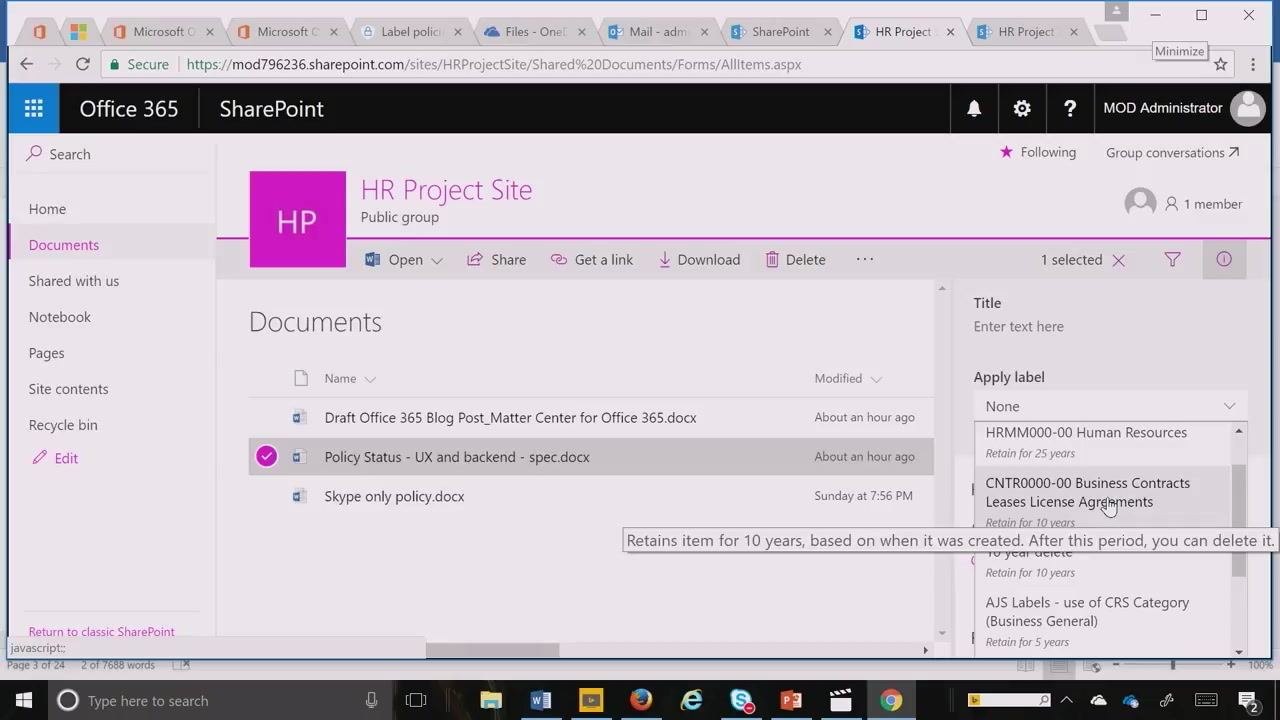1280x720 pixels.
Task: Click Edit in the left navigation
Action: 55,458
